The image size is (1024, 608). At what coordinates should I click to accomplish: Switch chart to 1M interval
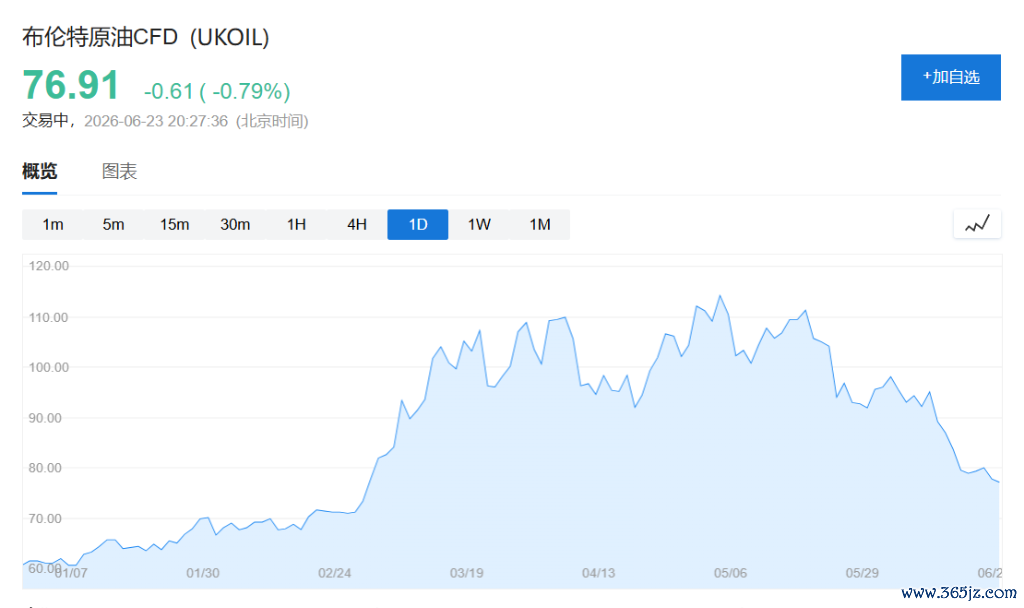(539, 225)
